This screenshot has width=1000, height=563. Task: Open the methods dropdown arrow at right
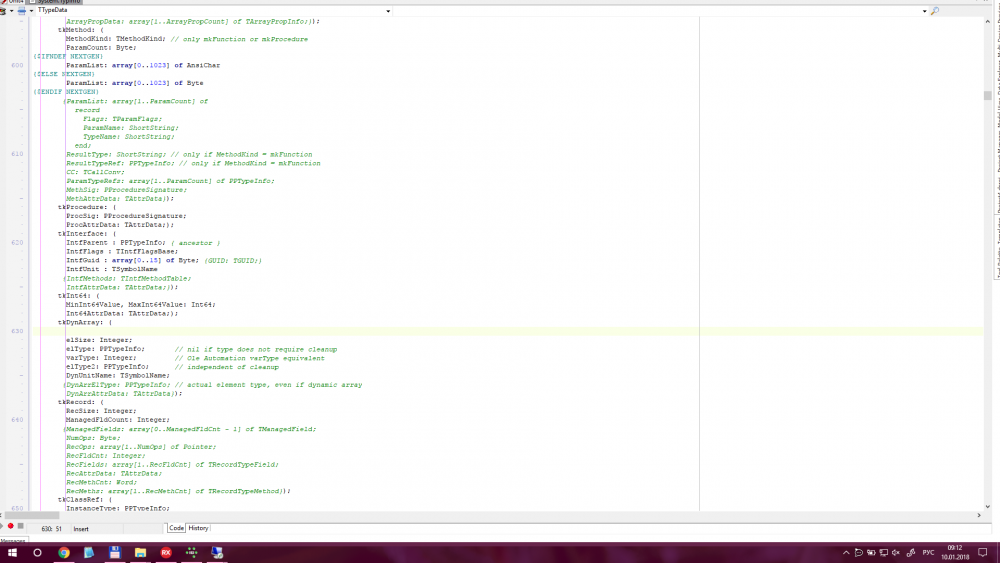click(924, 11)
